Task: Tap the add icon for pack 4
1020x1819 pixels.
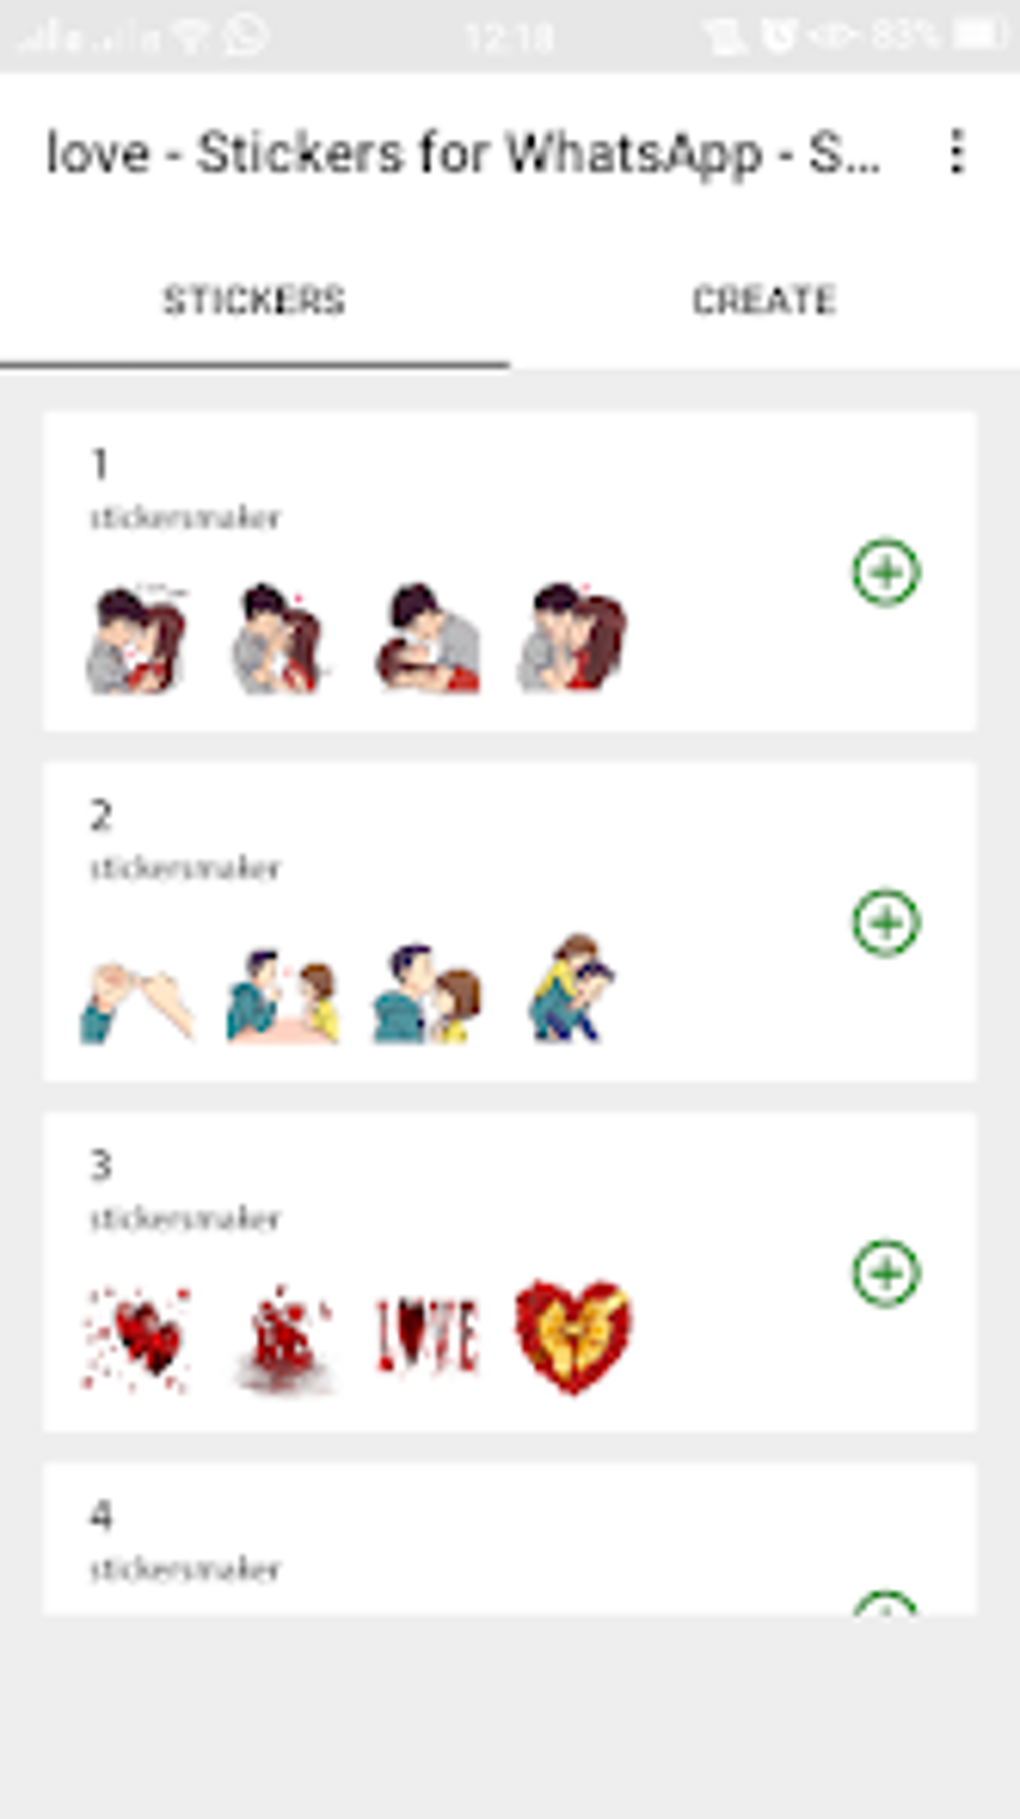Action: (x=886, y=1603)
